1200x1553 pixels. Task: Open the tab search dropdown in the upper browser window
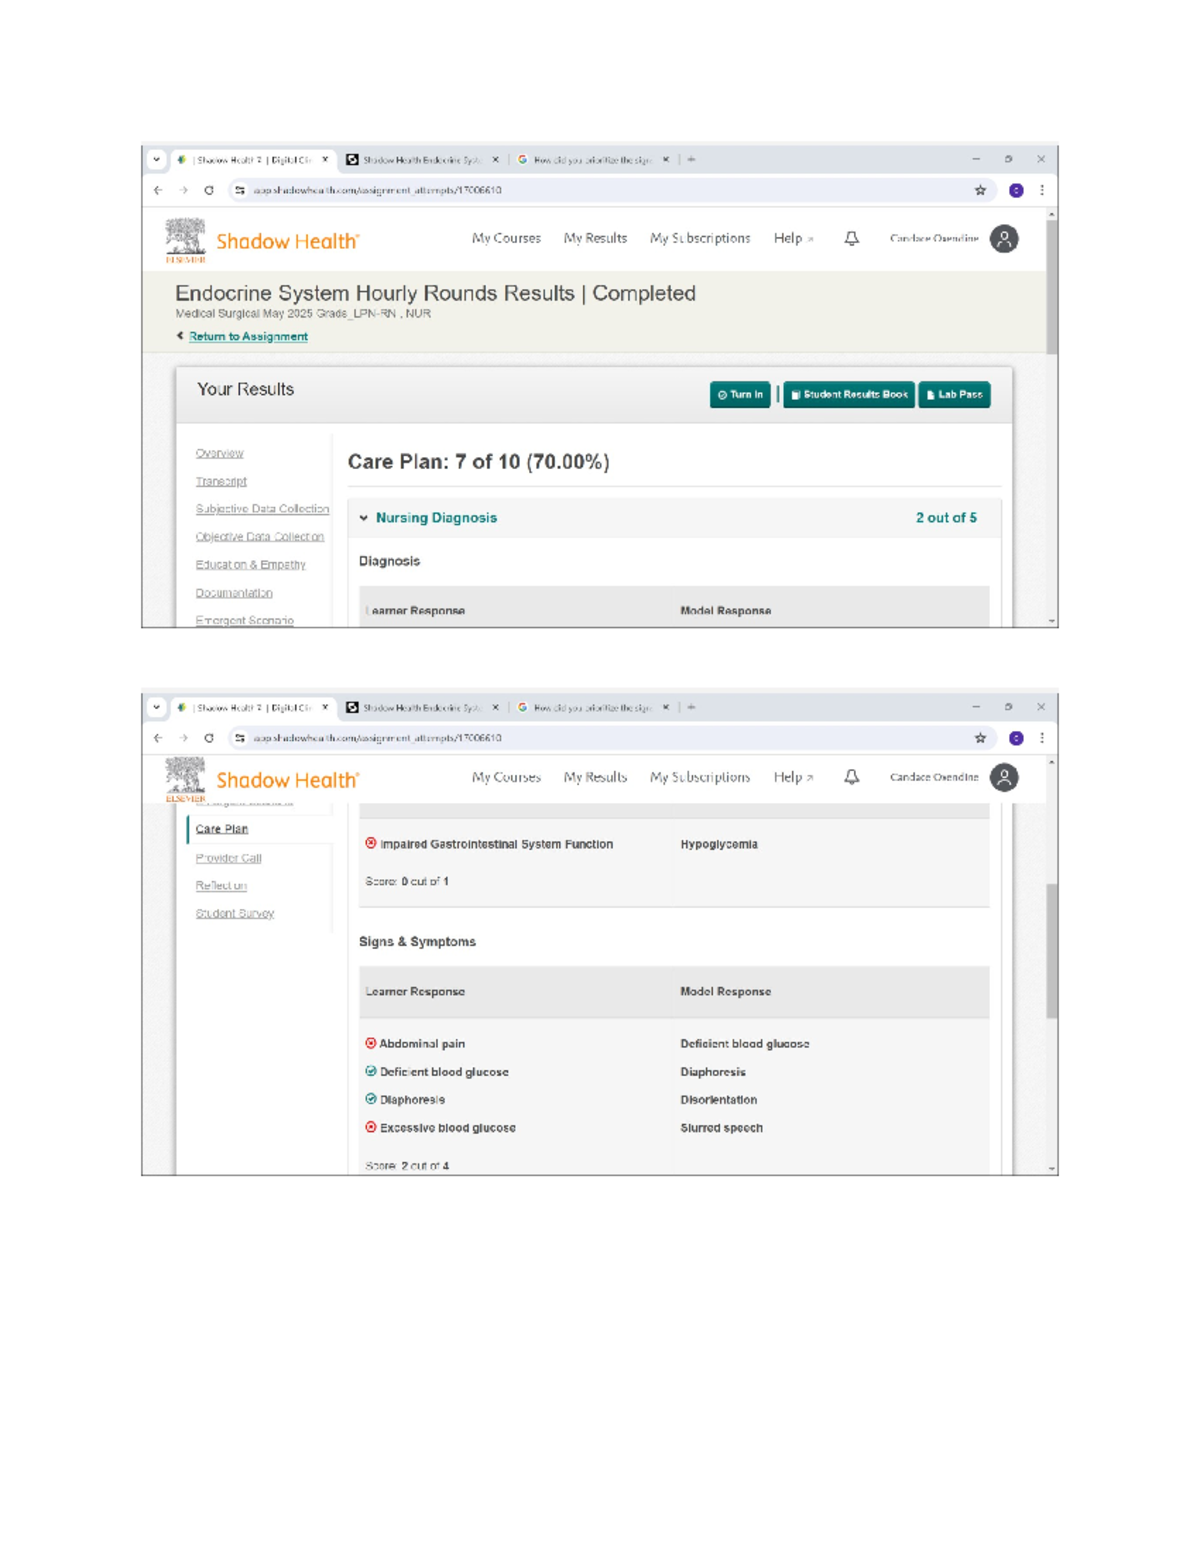(x=157, y=159)
